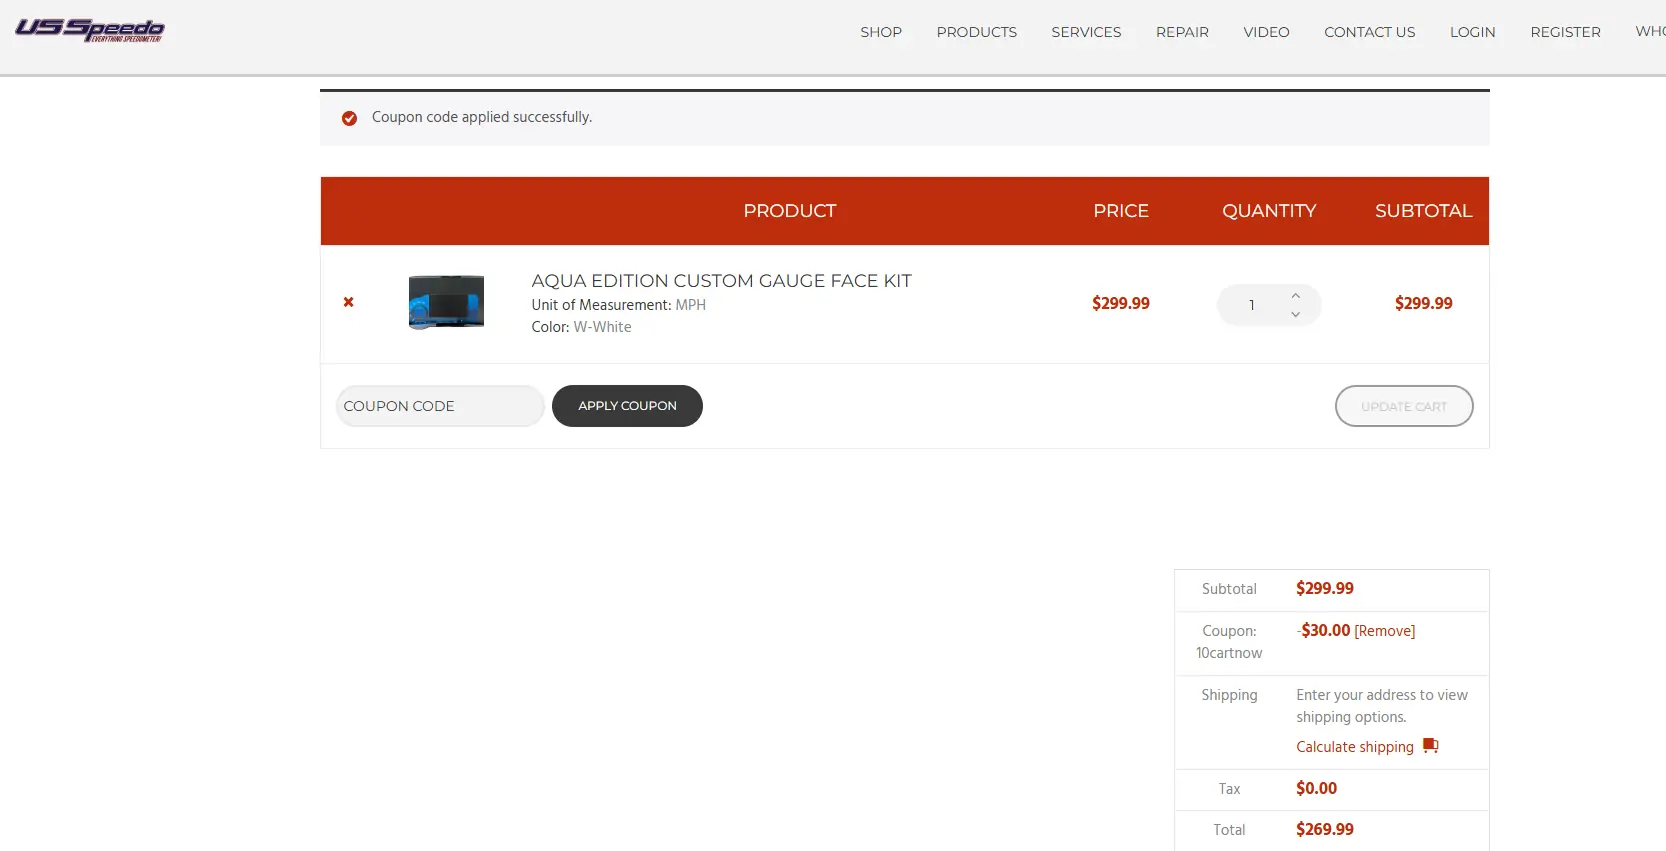Open the Products menu
This screenshot has width=1666, height=851.
(976, 32)
